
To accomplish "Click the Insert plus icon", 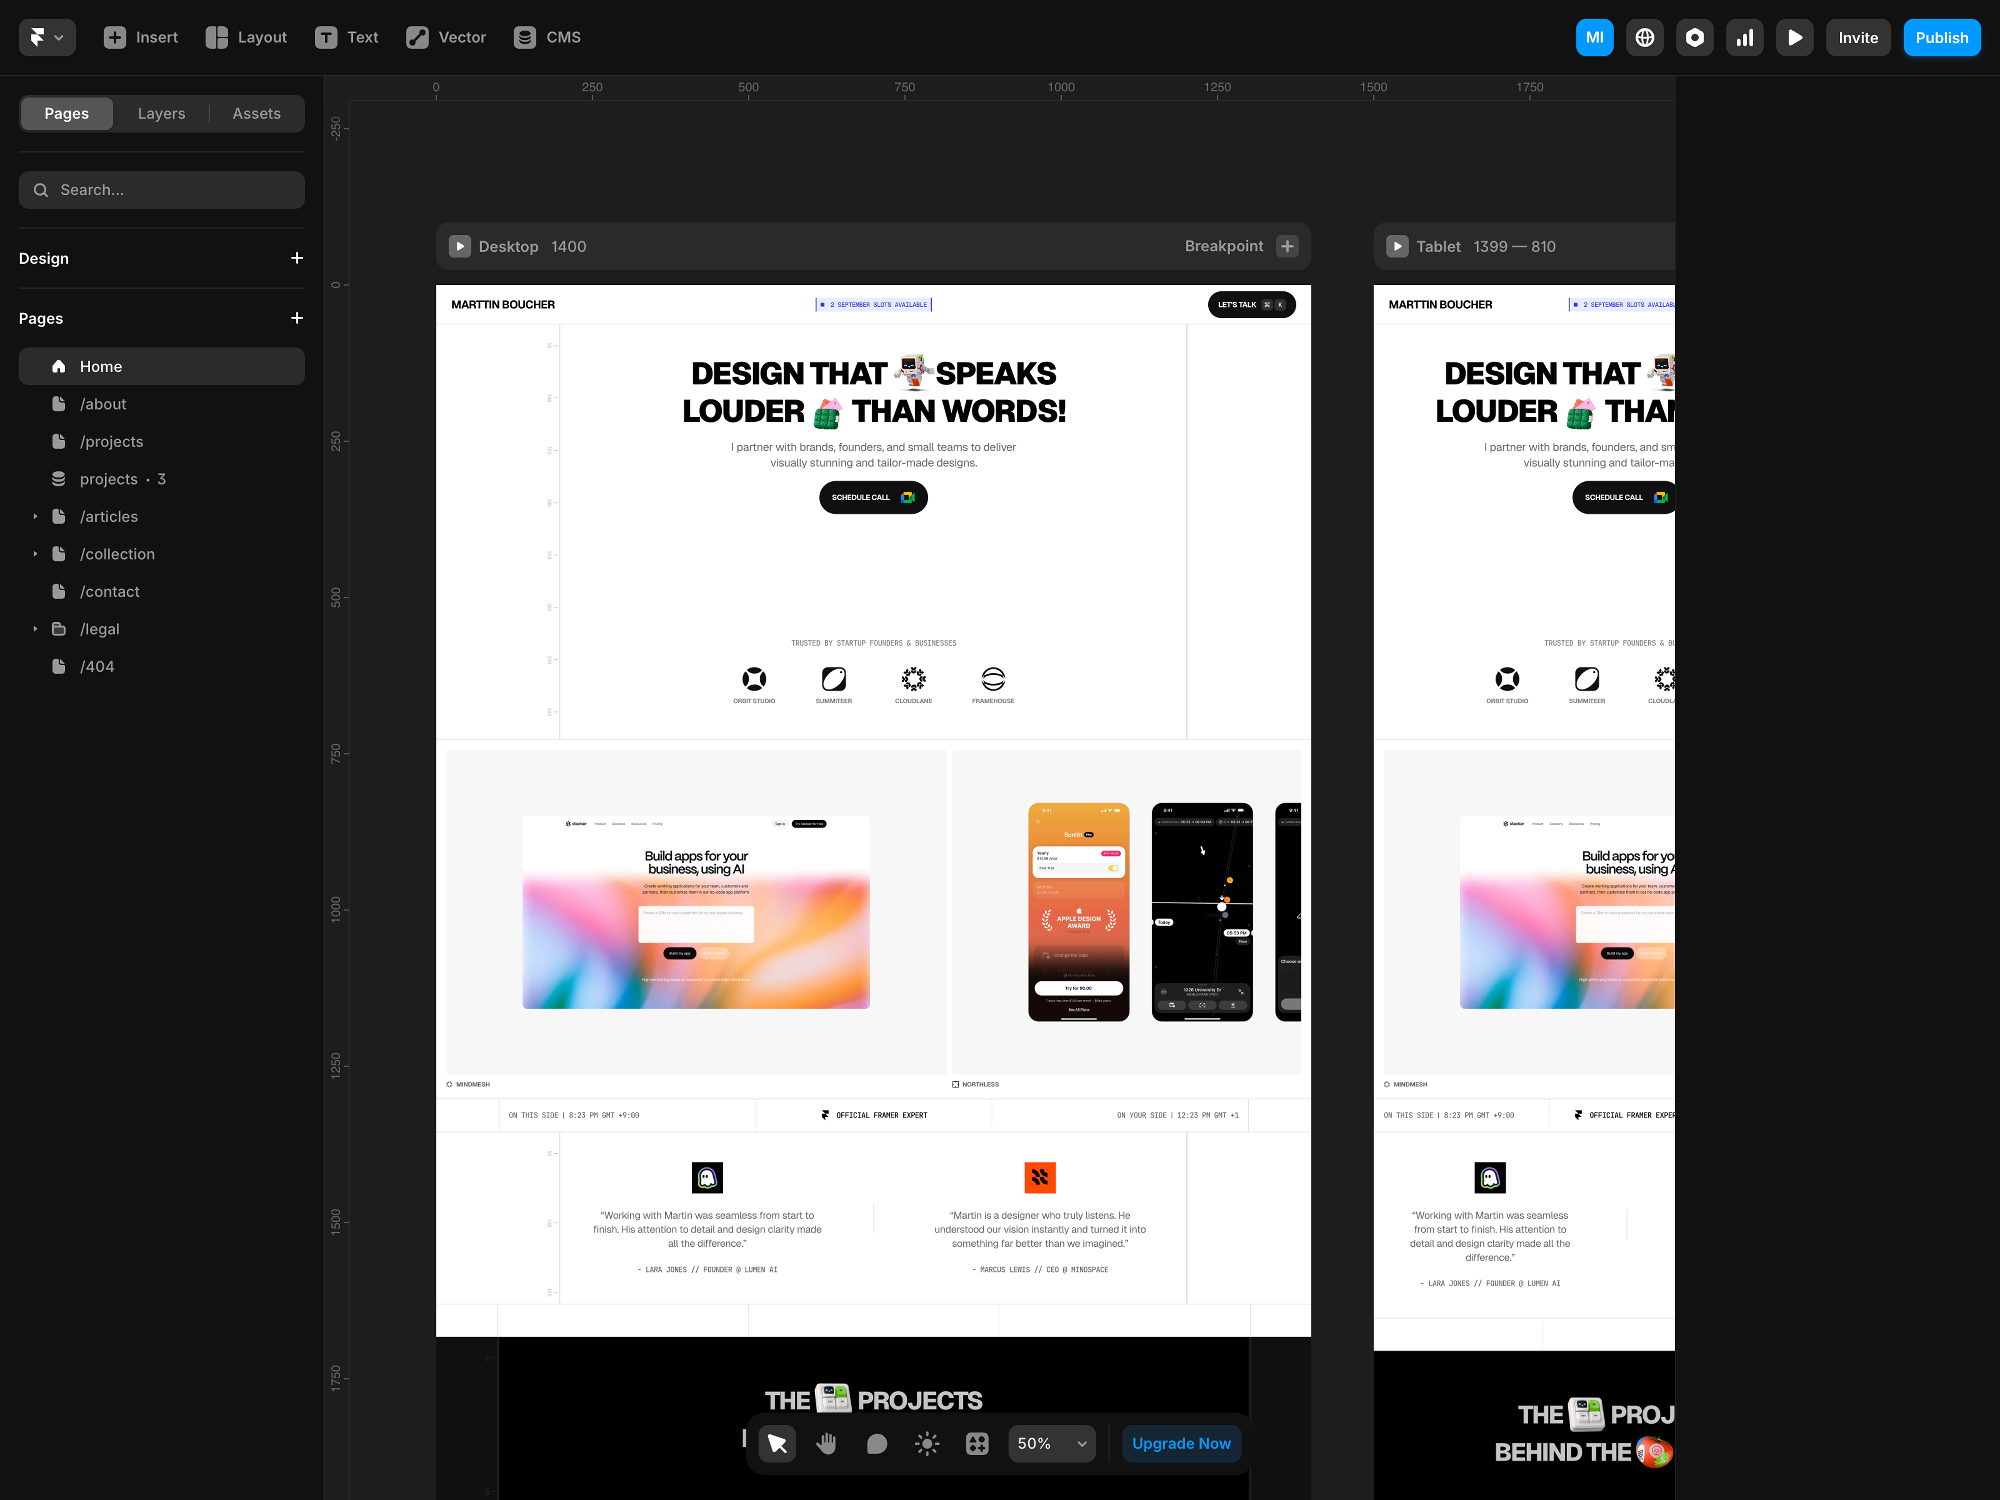I will coord(115,37).
